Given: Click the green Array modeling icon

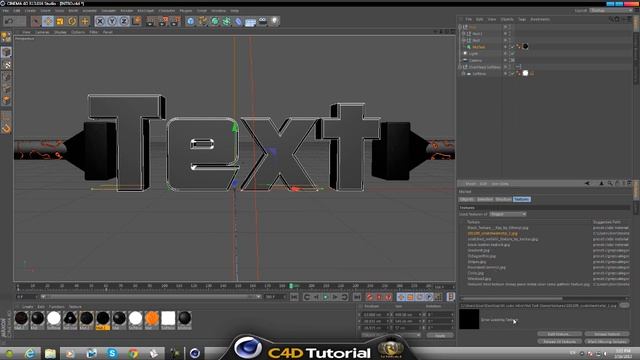Looking at the screenshot, I should tap(227, 21).
